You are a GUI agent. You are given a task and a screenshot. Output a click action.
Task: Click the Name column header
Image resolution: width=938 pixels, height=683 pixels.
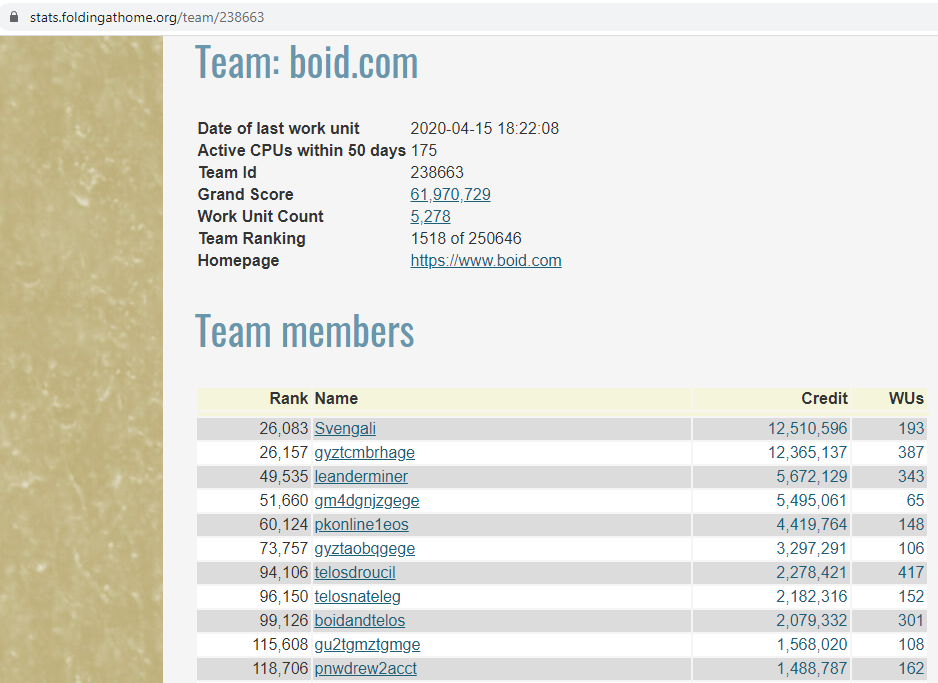tap(336, 398)
